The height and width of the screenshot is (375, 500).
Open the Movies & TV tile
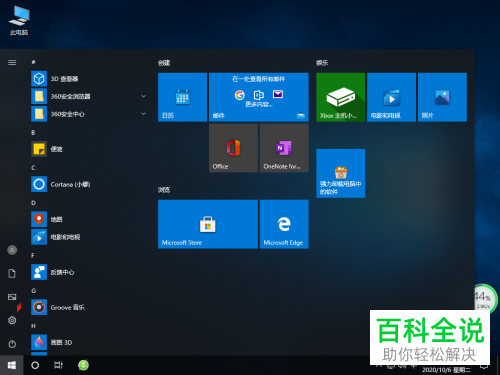[x=391, y=97]
